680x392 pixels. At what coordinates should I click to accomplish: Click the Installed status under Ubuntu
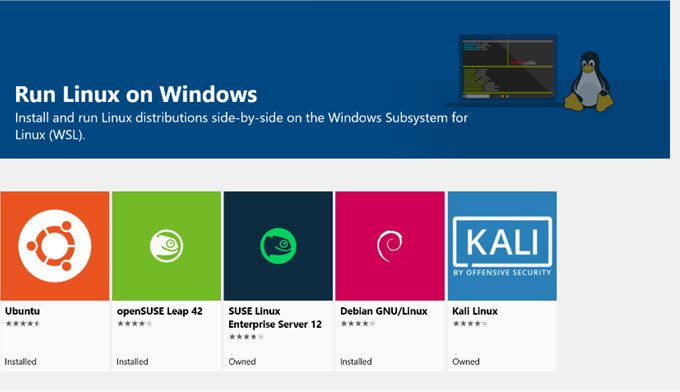click(20, 362)
